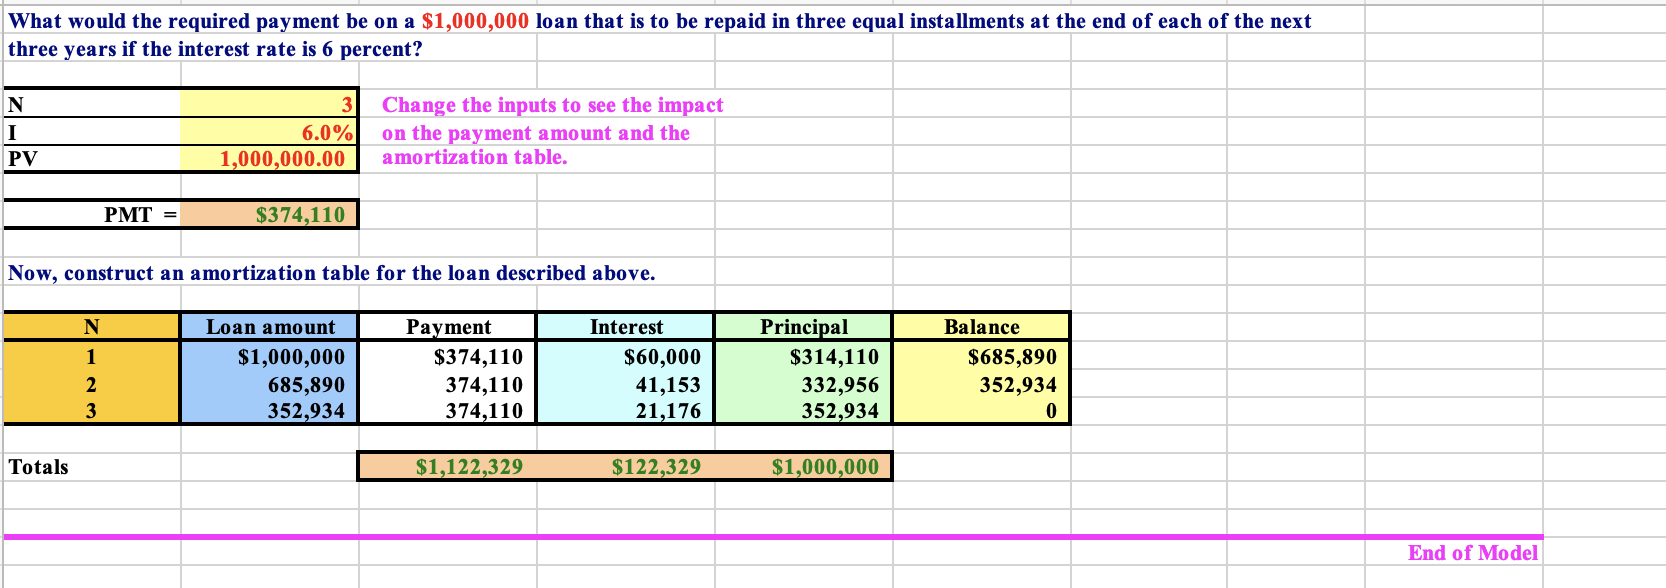Click total principal cell $1,000,000

(x=803, y=466)
